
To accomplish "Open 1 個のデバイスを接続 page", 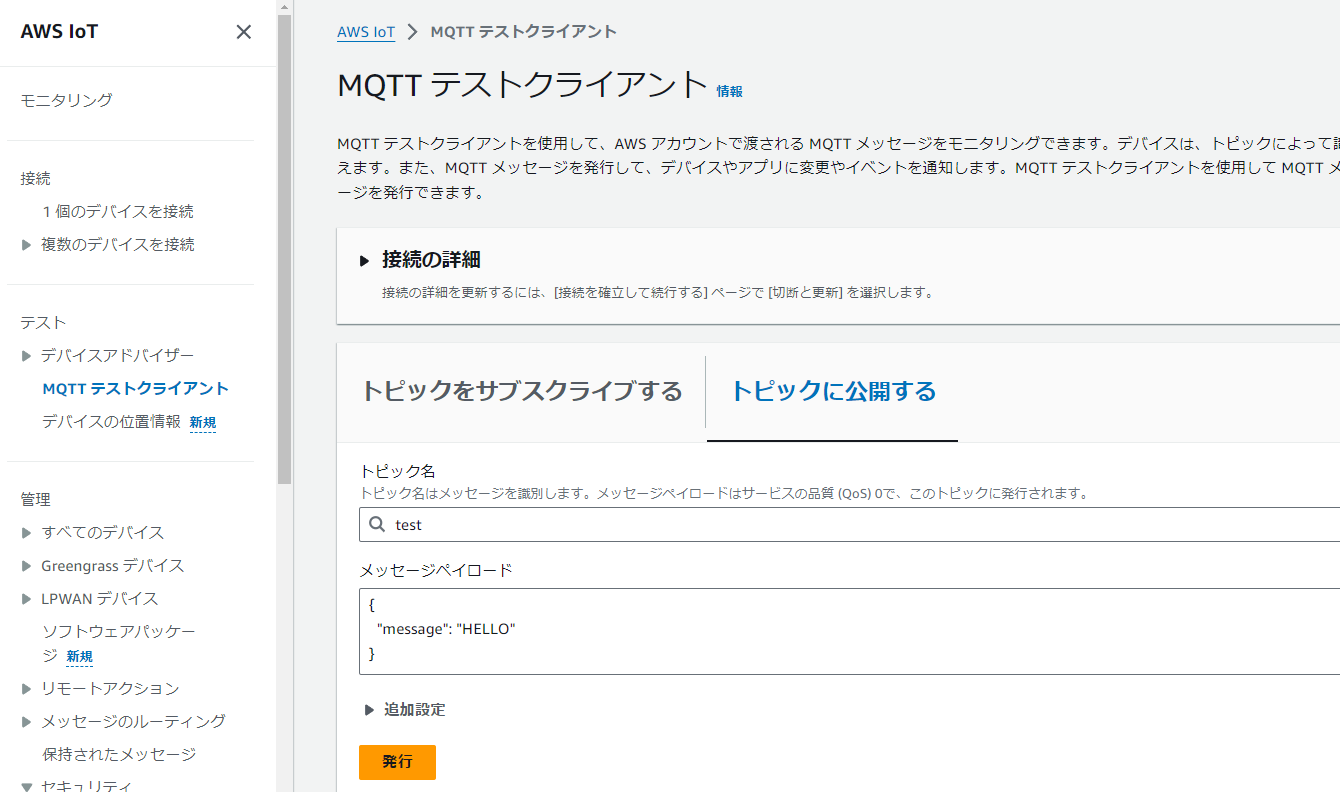I will pyautogui.click(x=118, y=212).
